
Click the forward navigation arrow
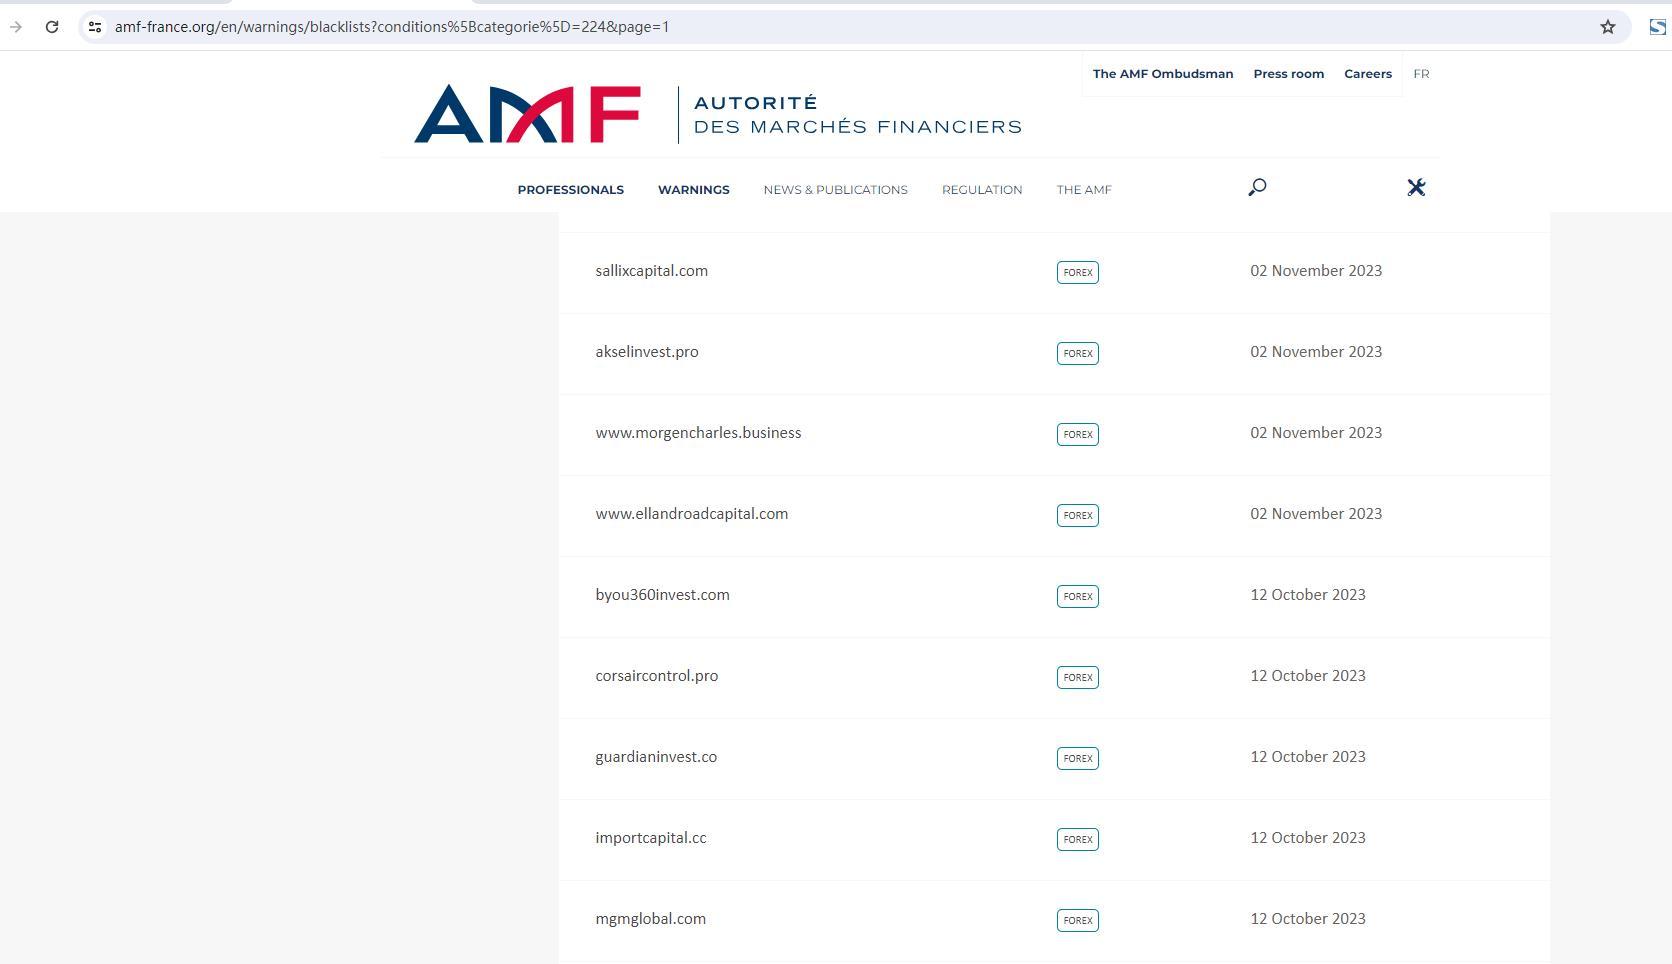[16, 27]
